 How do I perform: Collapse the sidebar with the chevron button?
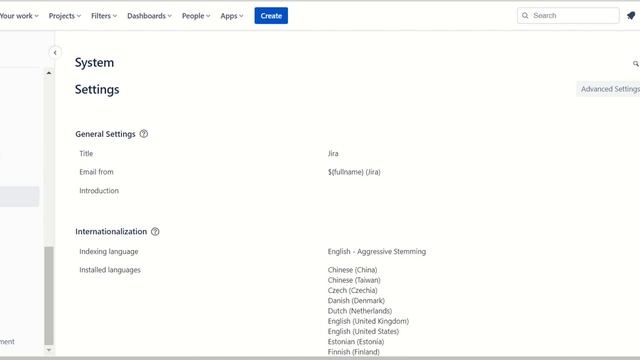coord(55,53)
